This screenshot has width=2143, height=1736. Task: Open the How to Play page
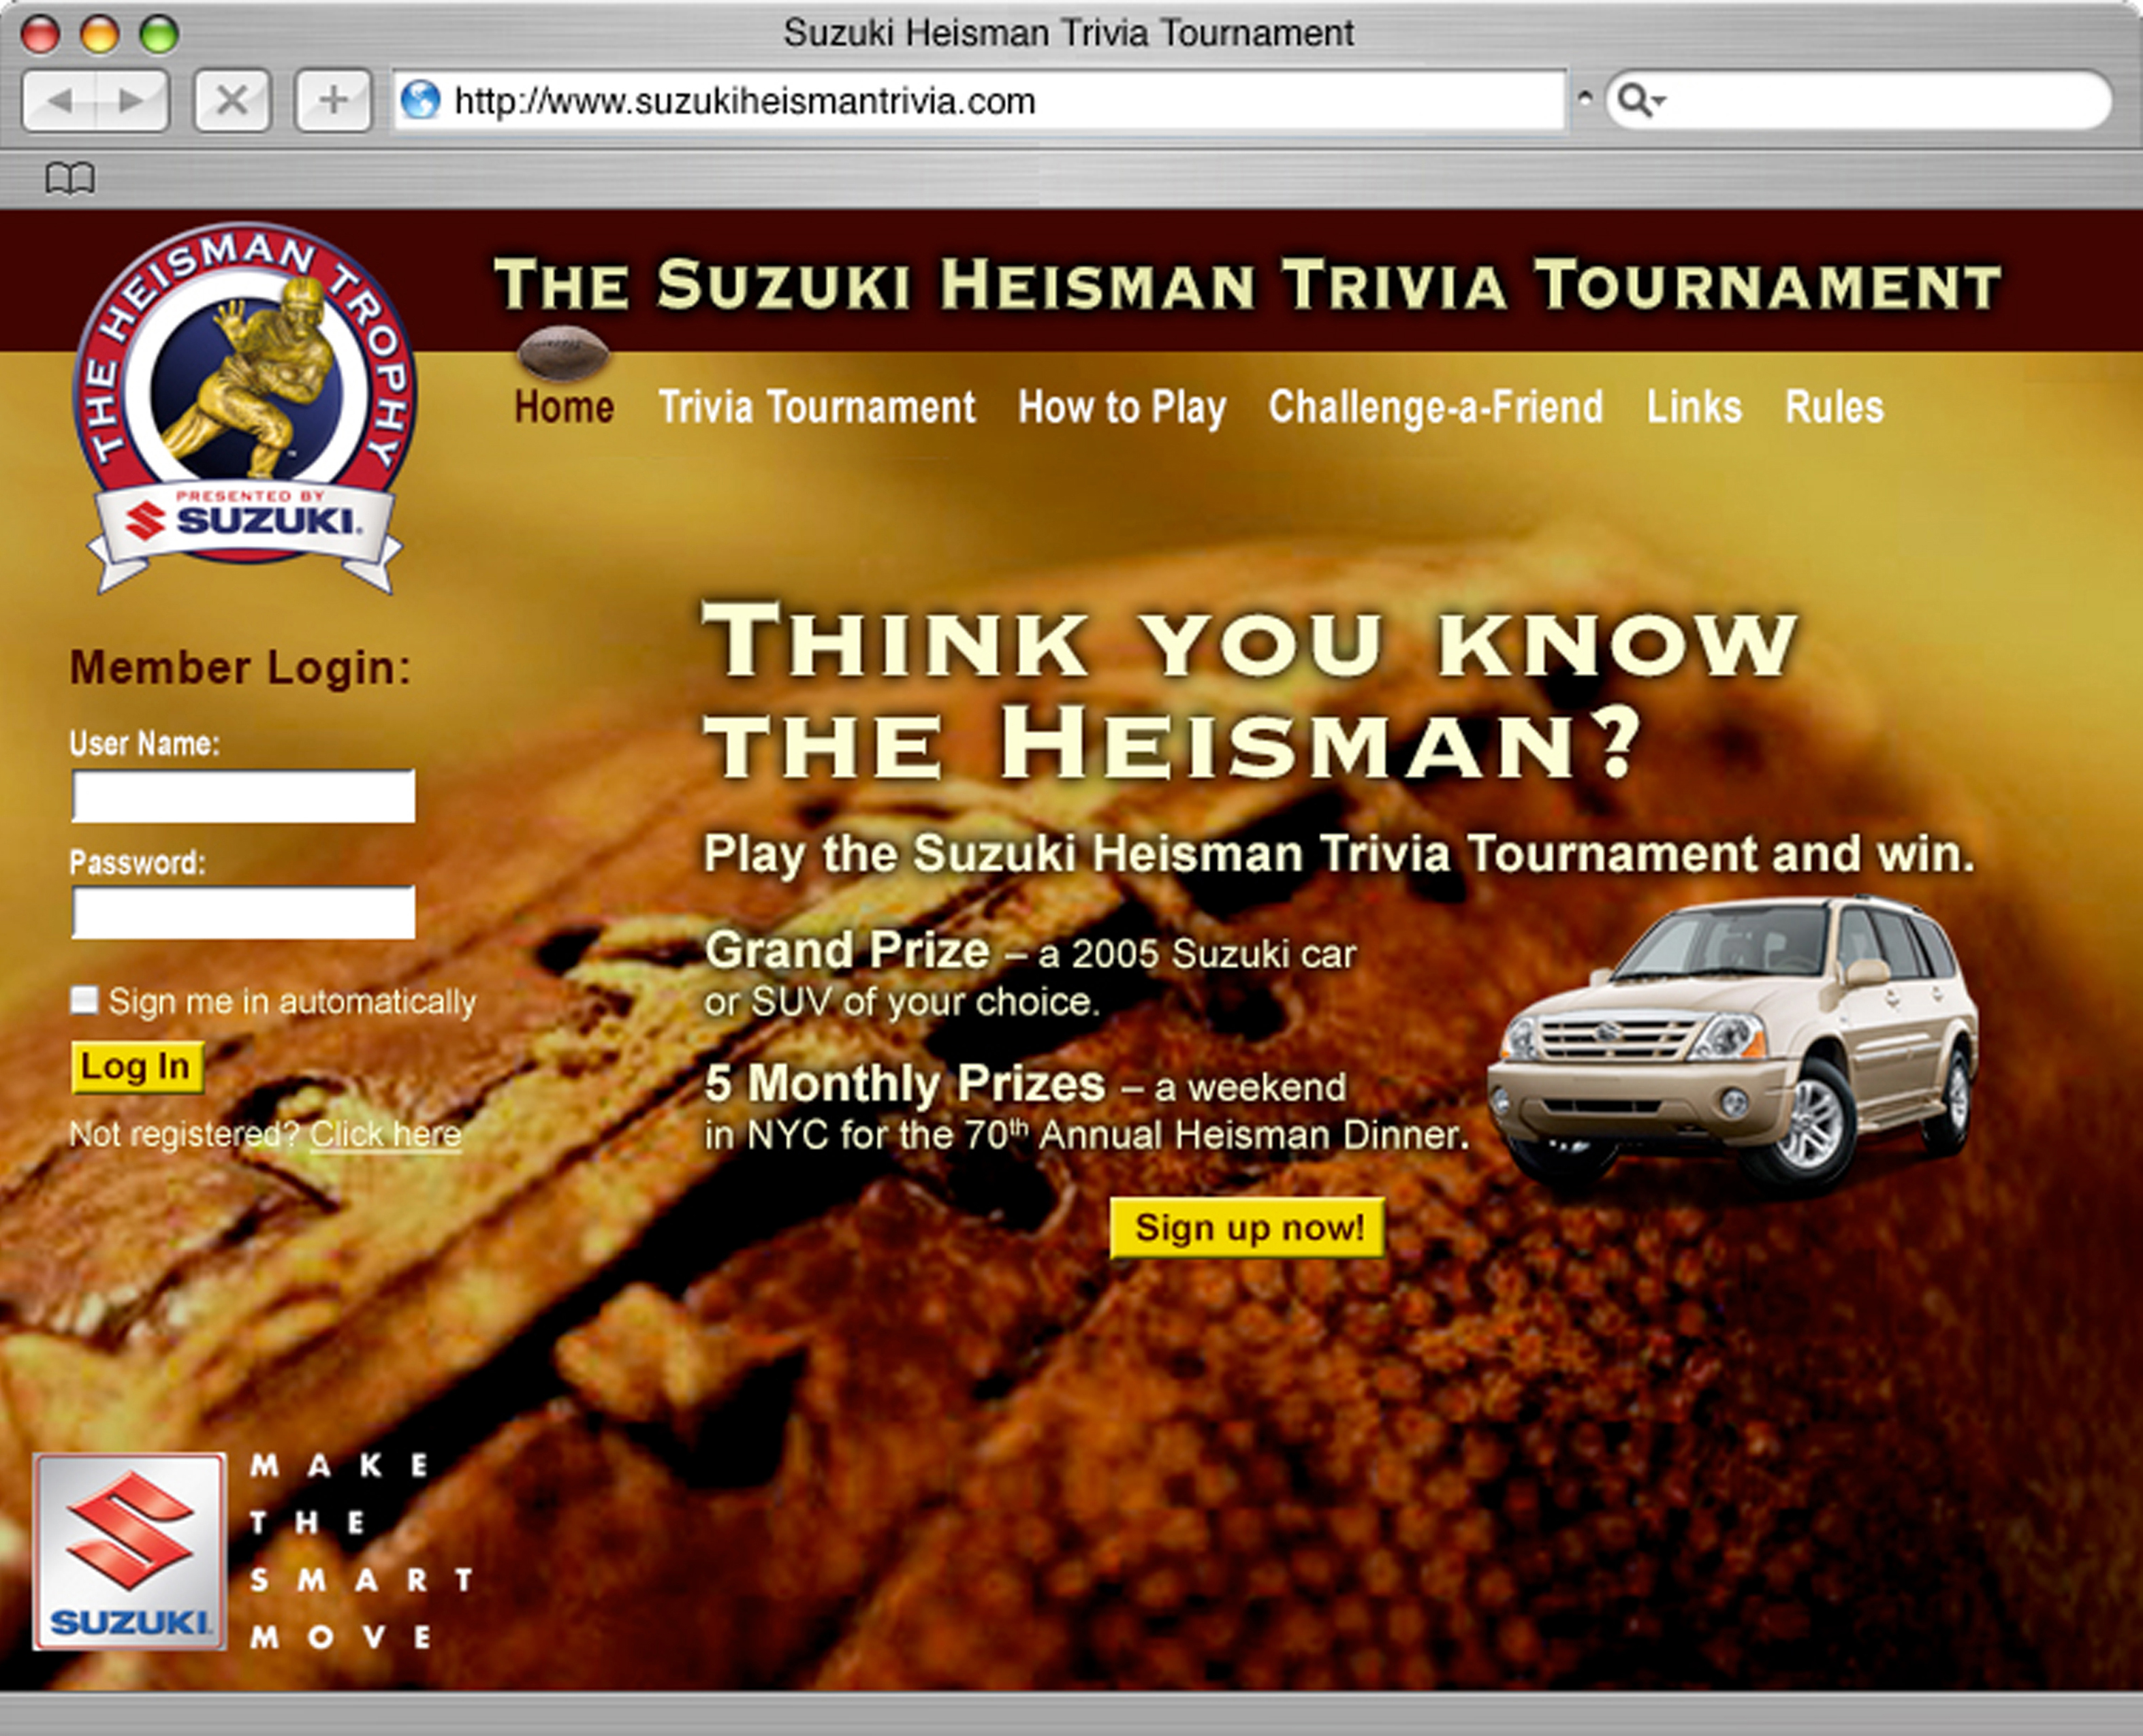click(x=1122, y=408)
